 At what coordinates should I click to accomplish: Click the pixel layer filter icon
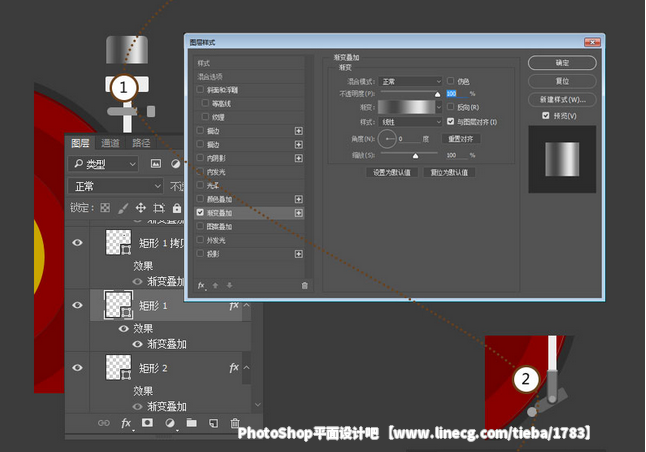[x=156, y=164]
